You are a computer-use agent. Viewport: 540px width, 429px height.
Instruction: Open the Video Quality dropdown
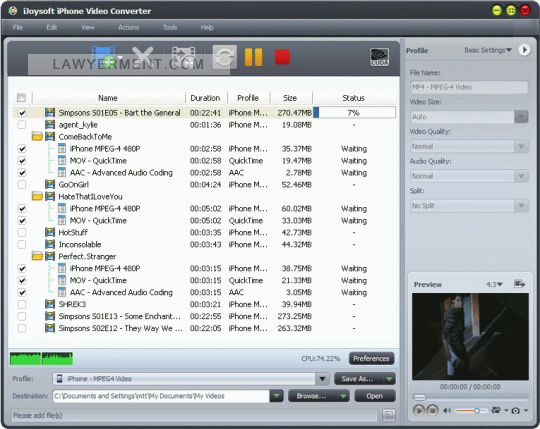pyautogui.click(x=521, y=146)
